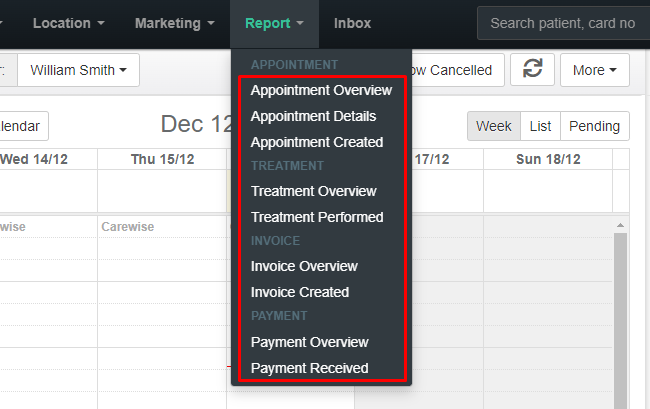The image size is (650, 409).
Task: Open the Inbox page
Action: [x=352, y=23]
